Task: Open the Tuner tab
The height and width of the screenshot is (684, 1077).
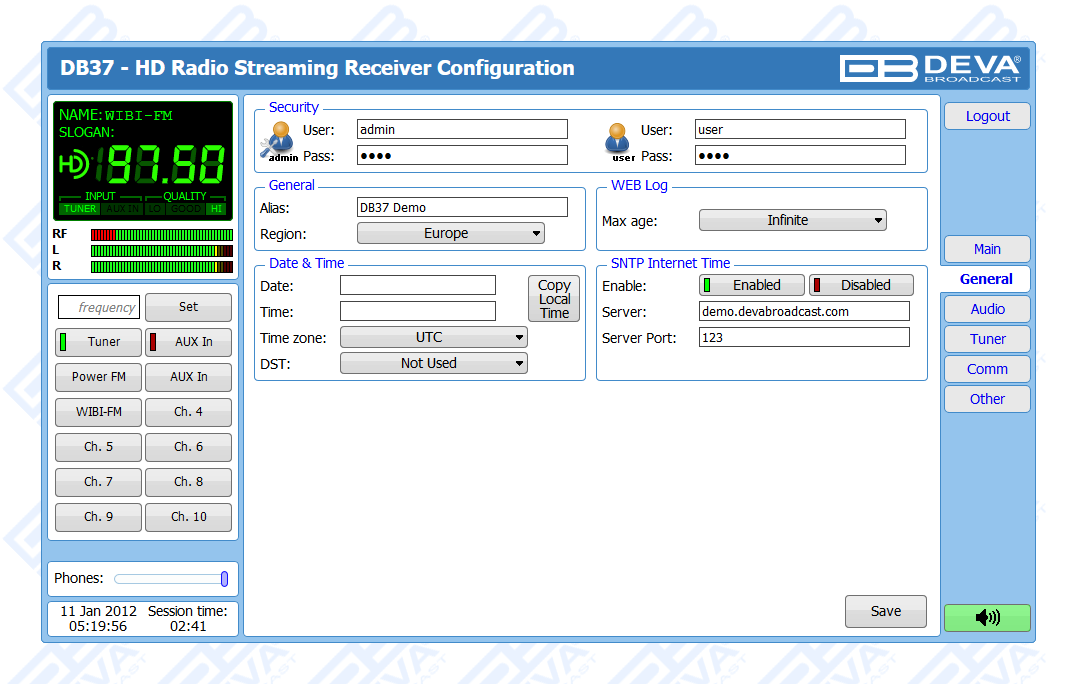Action: pos(987,339)
